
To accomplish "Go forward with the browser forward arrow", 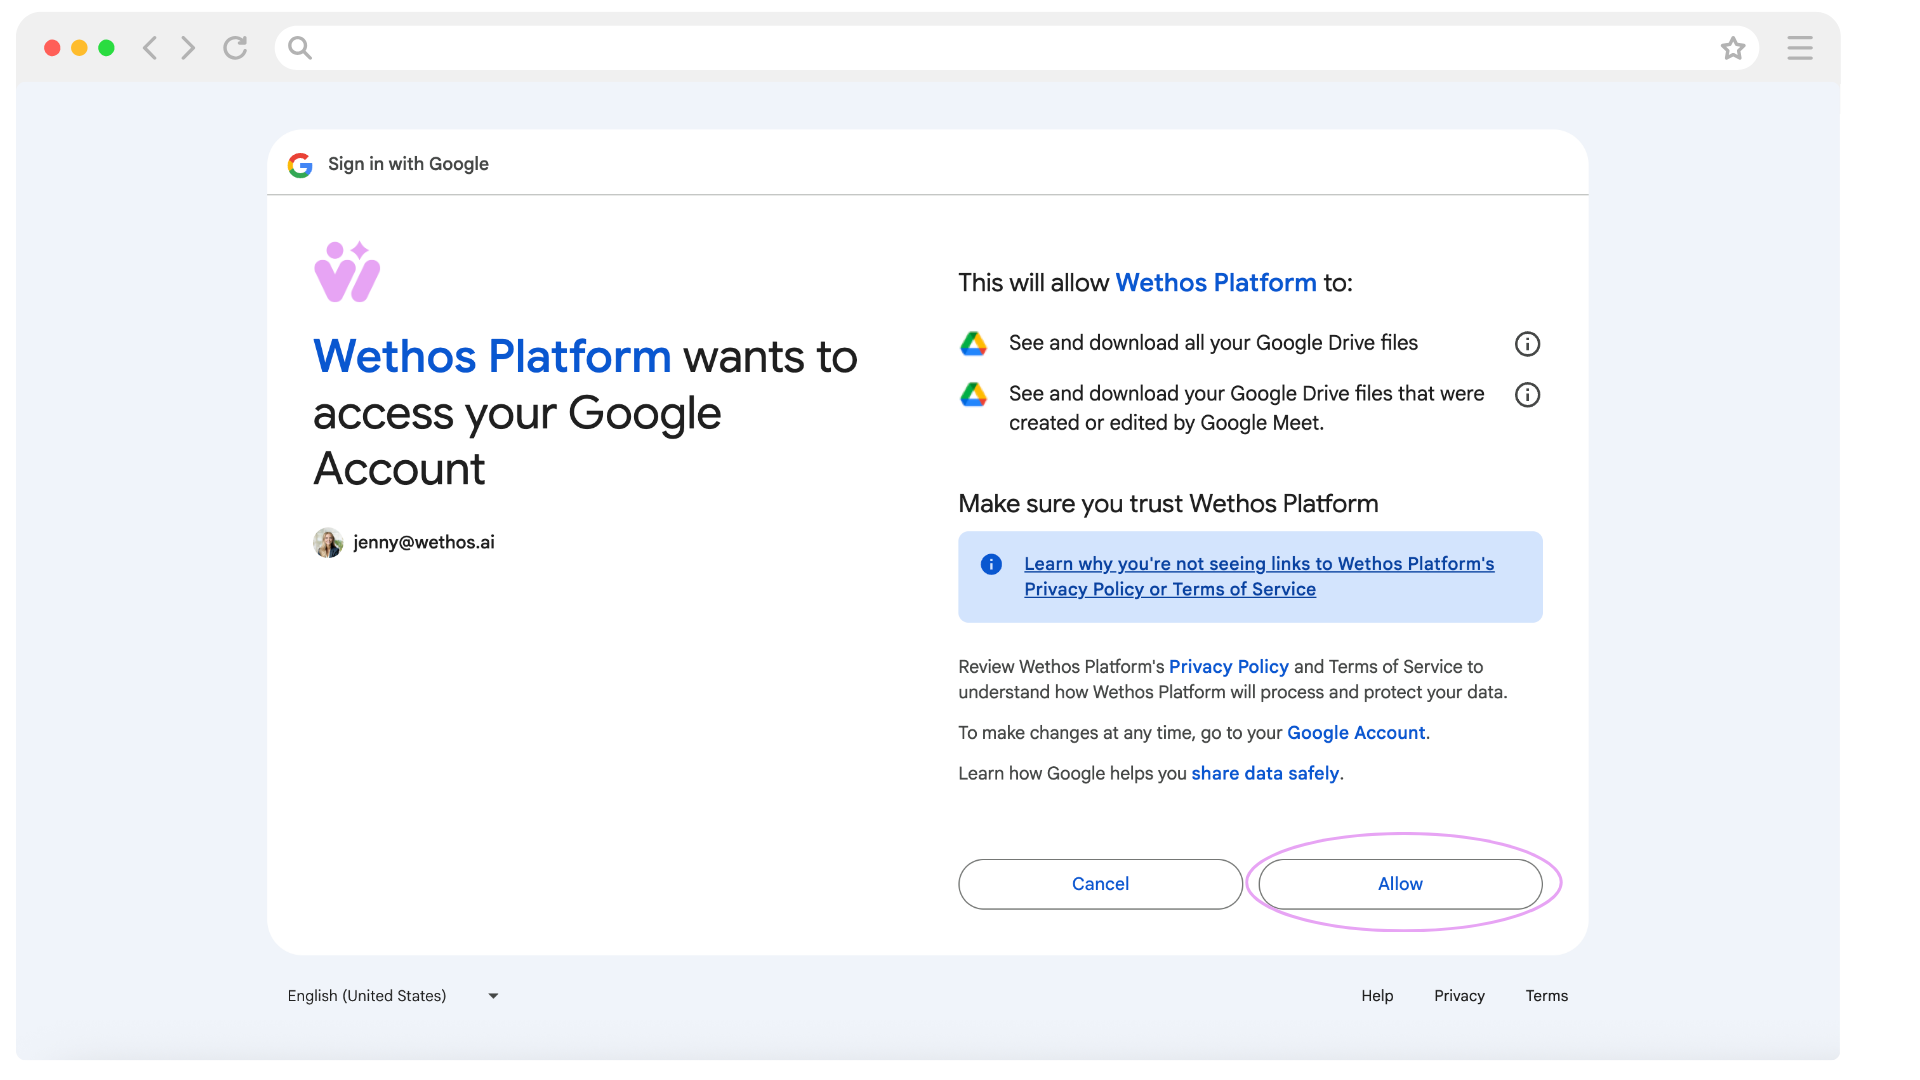I will (x=188, y=48).
